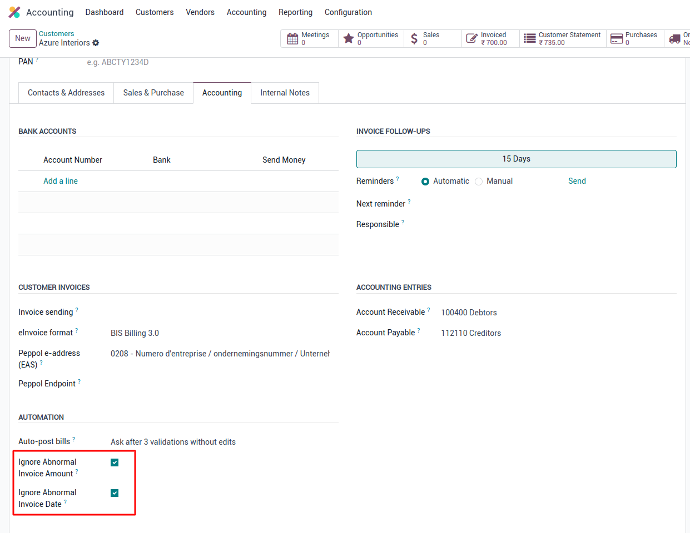The image size is (690, 533).
Task: Click the Peppol Endpoint input field
Action: (220, 384)
